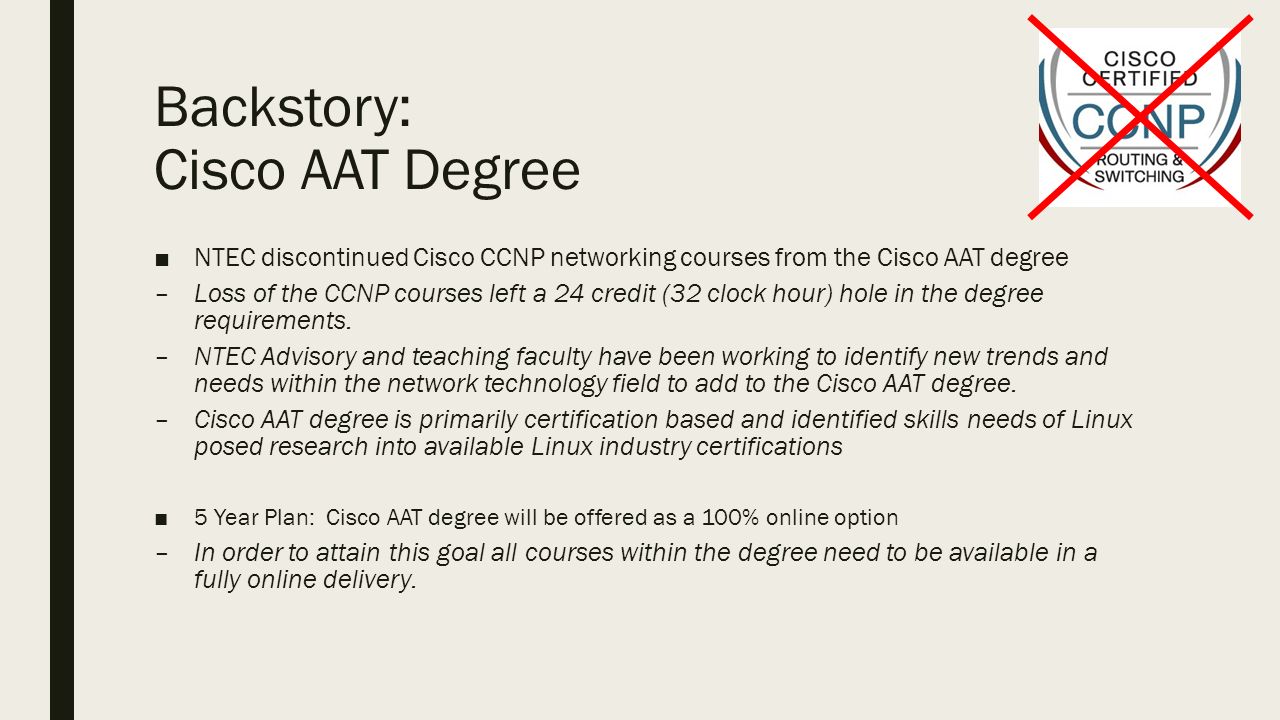
Task: Select the primarily certification based text line
Action: coord(663,419)
